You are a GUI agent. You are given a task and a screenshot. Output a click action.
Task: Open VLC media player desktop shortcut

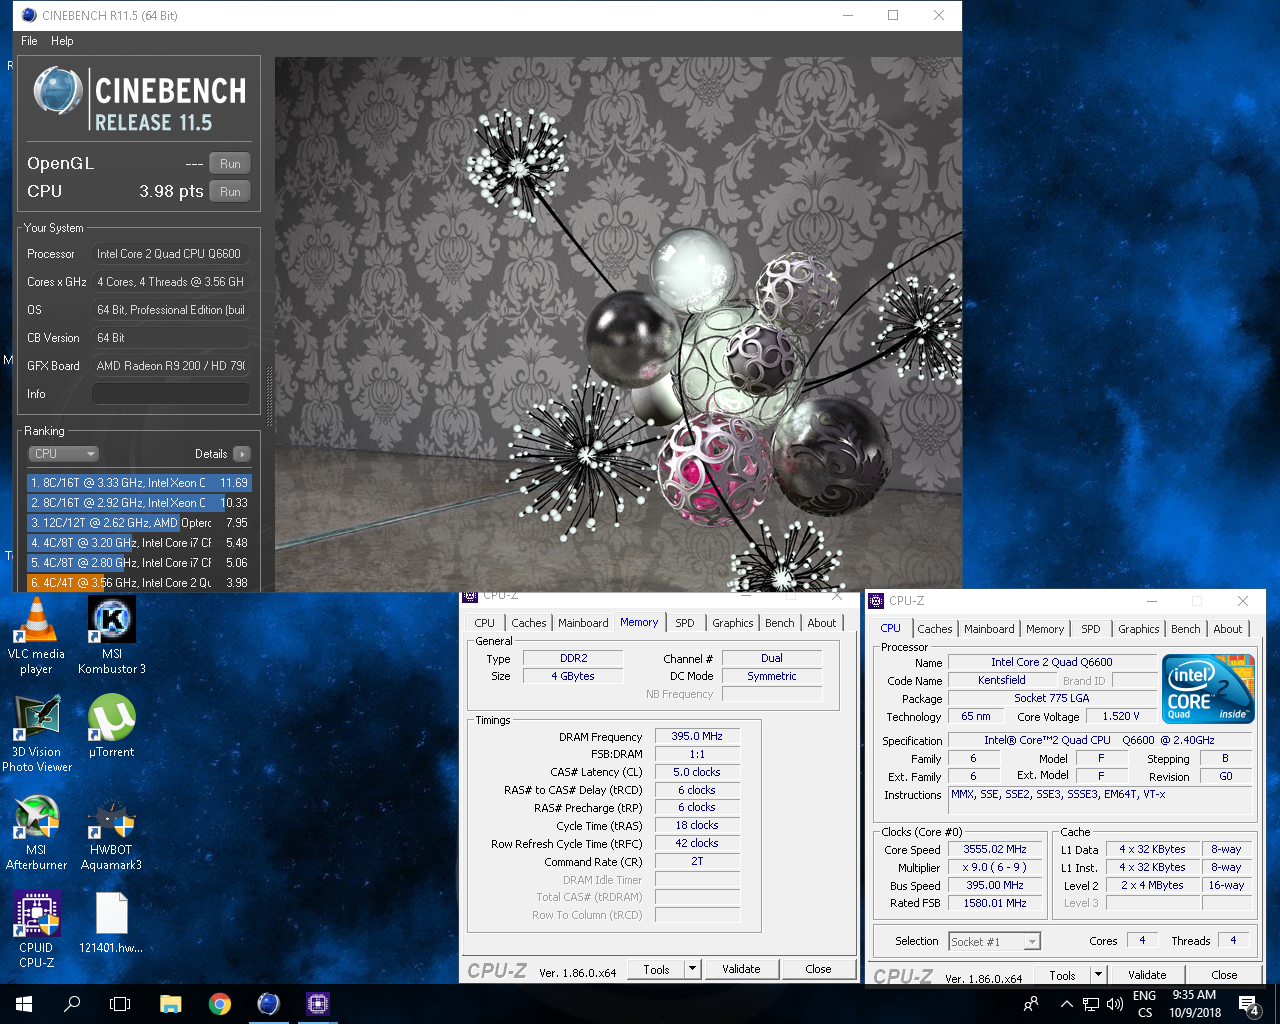(36, 636)
